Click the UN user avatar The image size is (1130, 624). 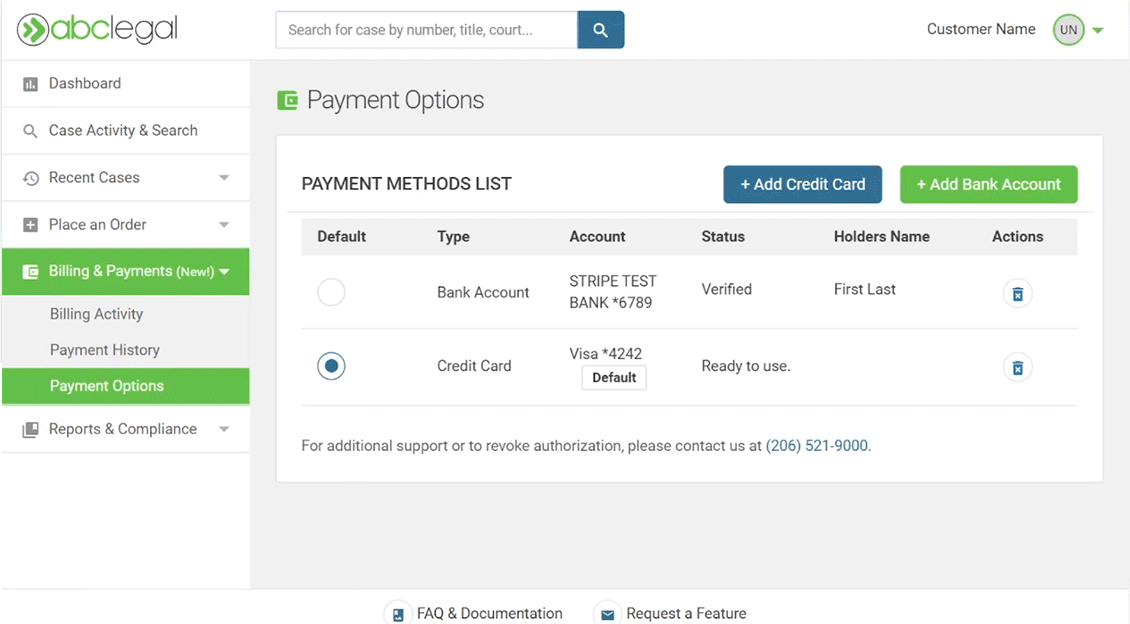(1068, 30)
